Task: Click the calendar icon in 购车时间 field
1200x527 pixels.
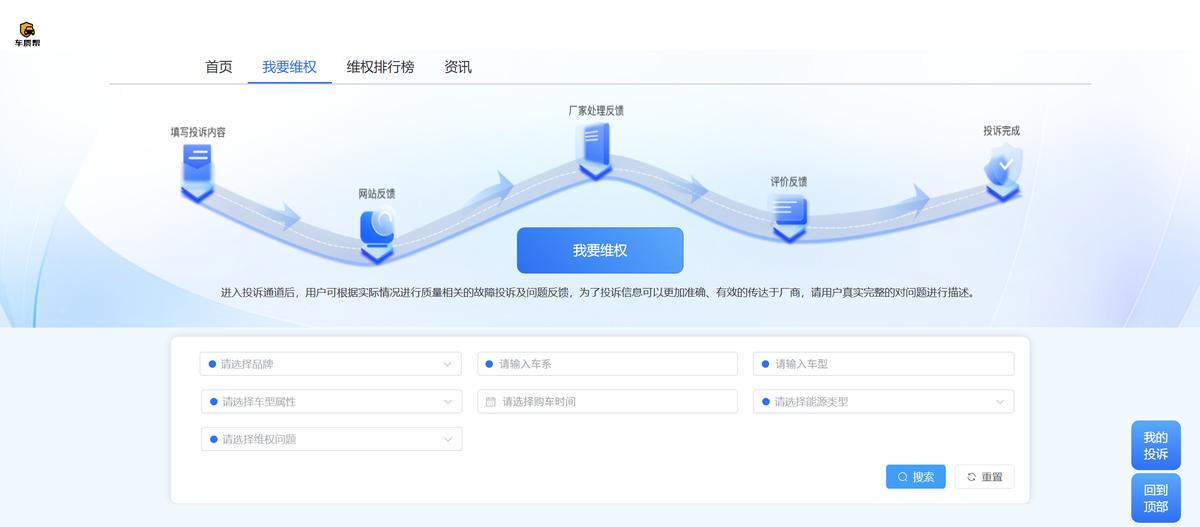Action: (x=490, y=402)
